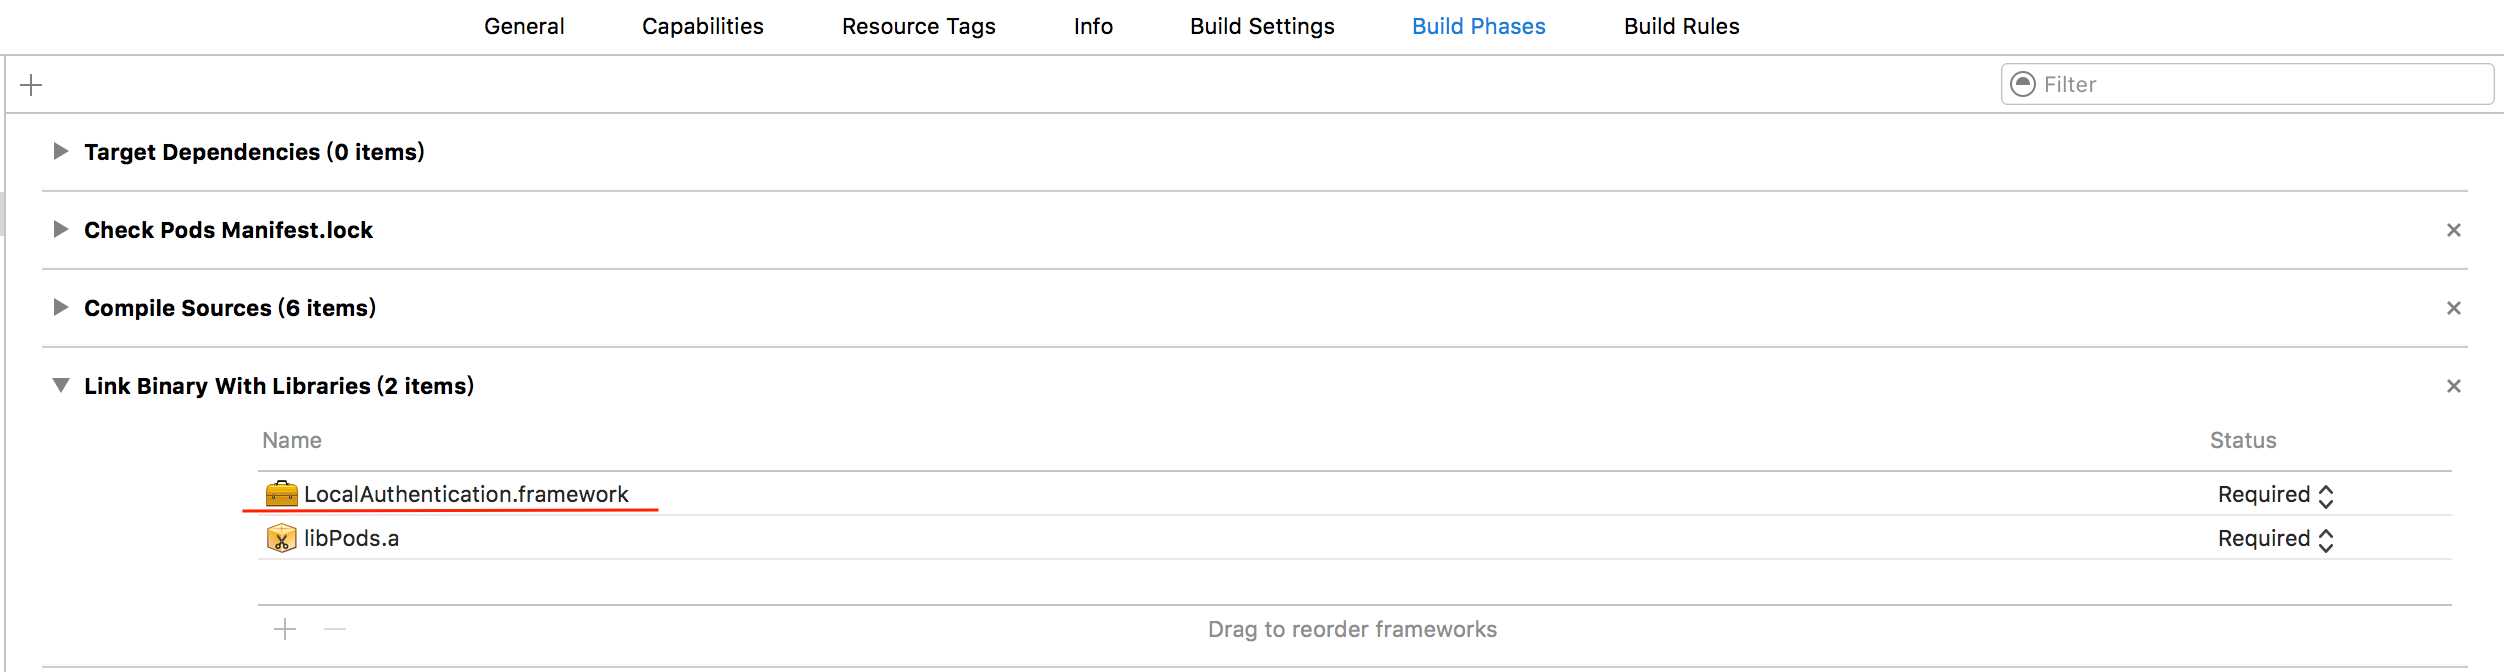Remove the Check Pods Manifest.lock phase

click(x=2453, y=230)
